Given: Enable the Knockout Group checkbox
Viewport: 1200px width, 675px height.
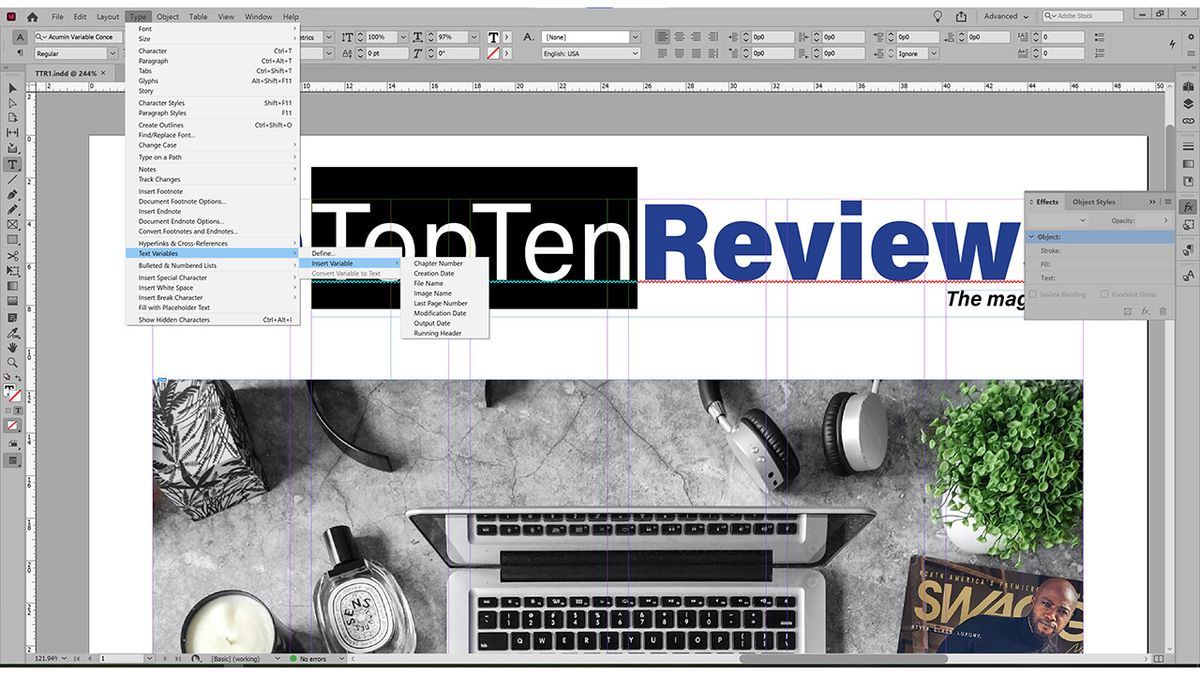Looking at the screenshot, I should point(1105,295).
